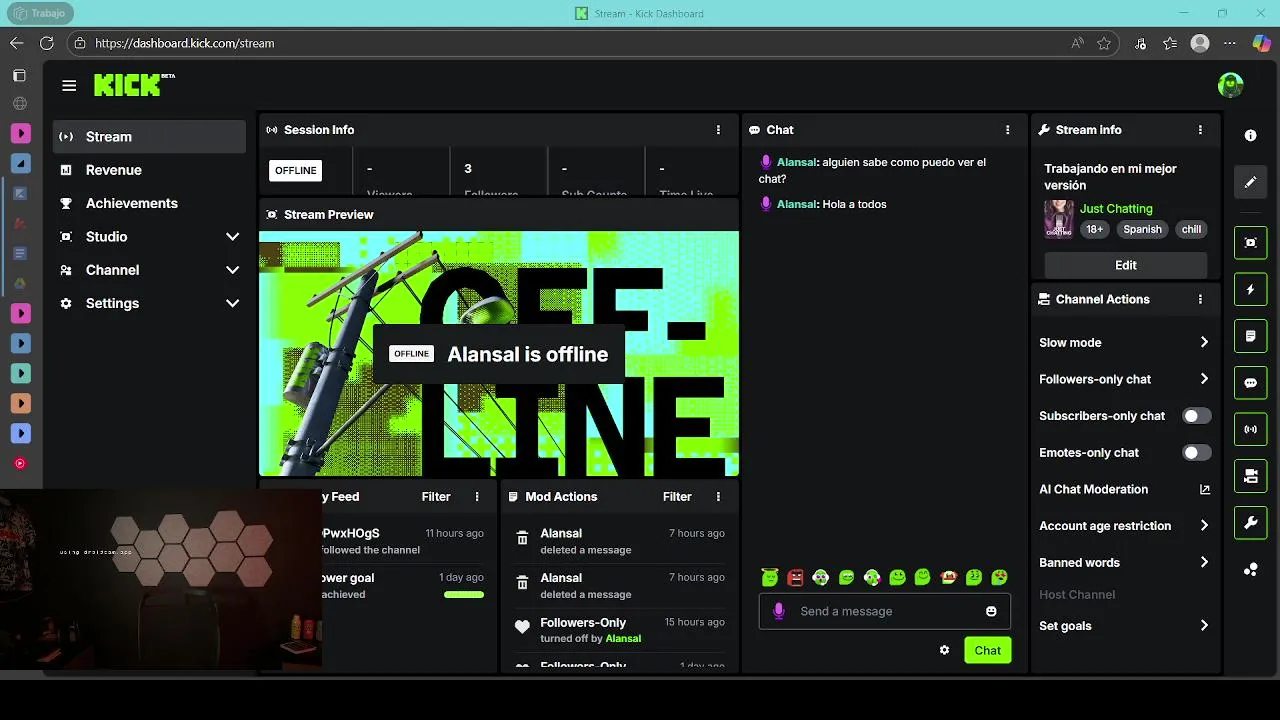
Task: Open AI Chat Moderation external link icon
Action: (x=1204, y=489)
